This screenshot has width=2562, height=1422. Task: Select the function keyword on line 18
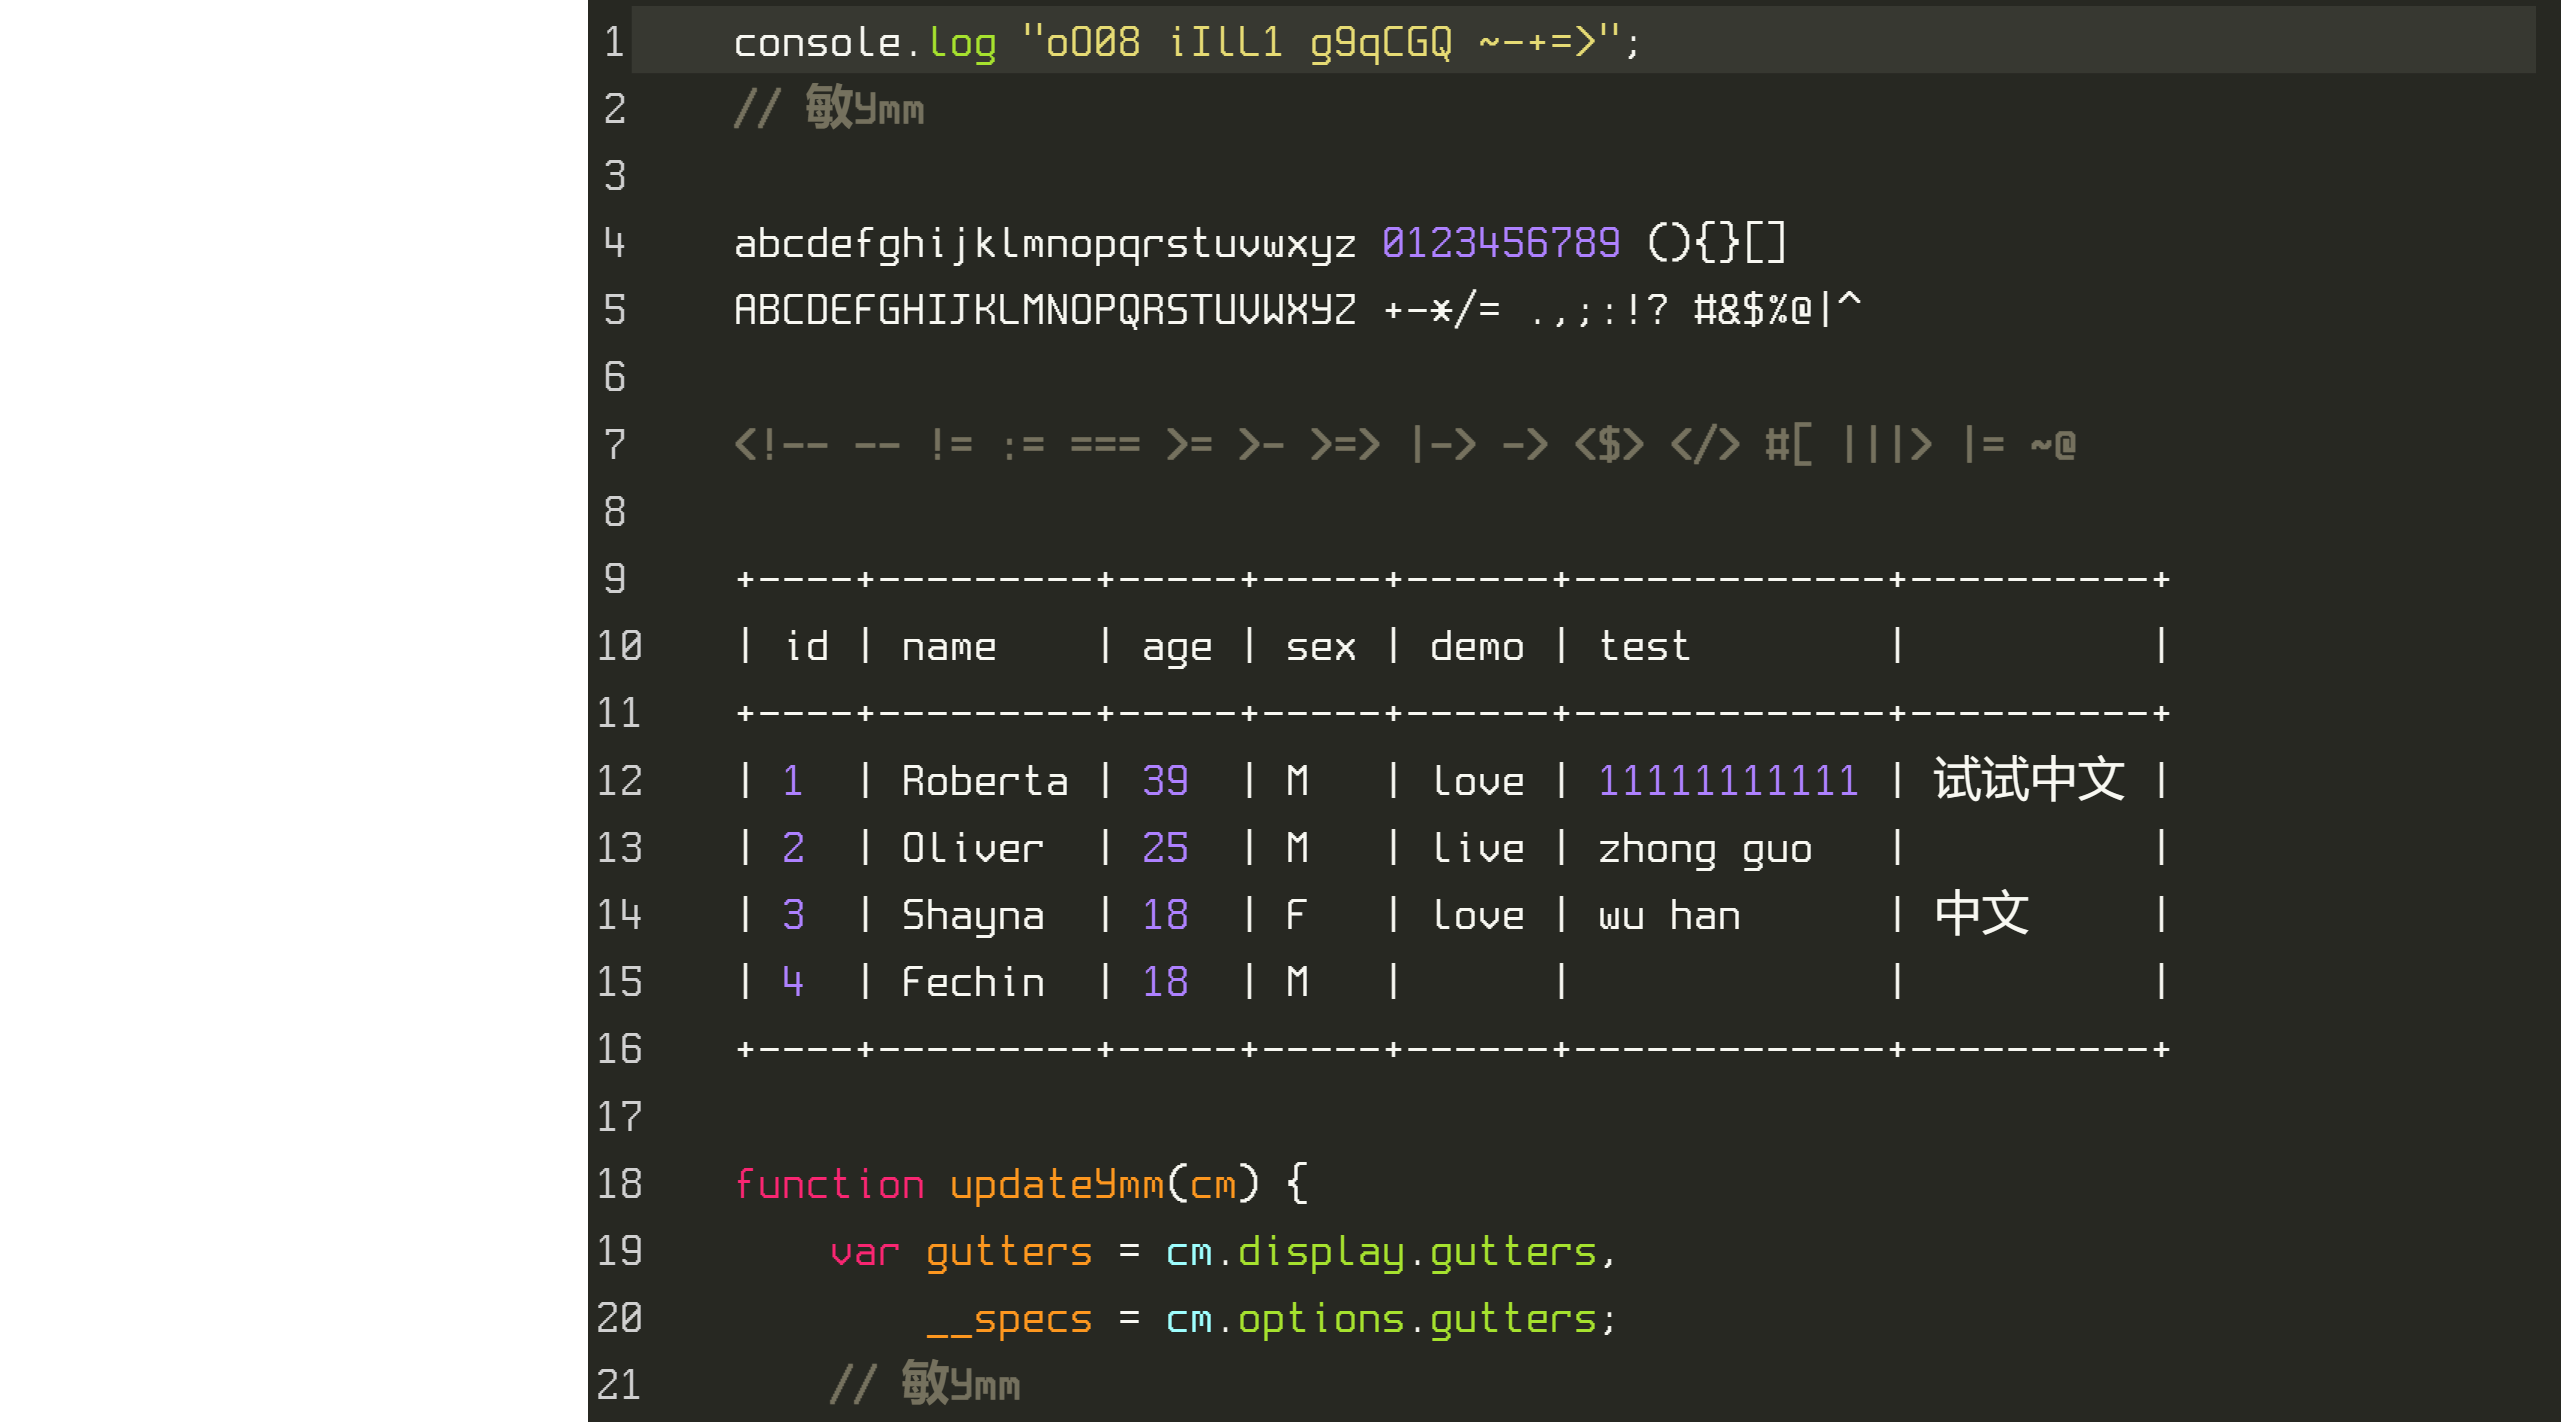820,1182
